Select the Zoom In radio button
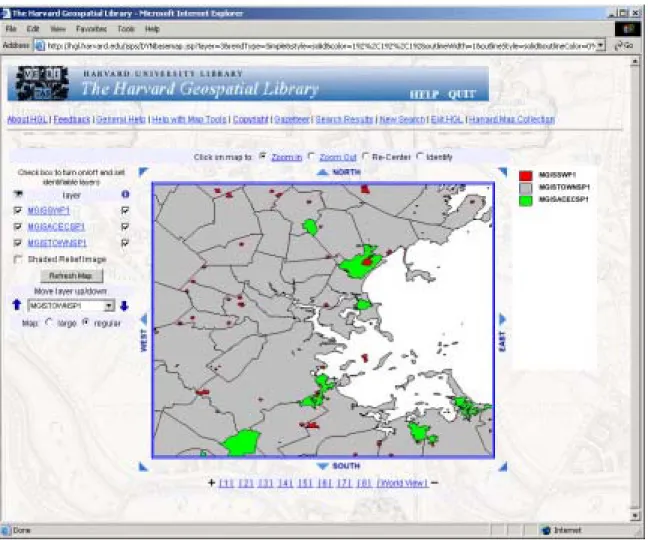This screenshot has width=648, height=540. point(262,156)
